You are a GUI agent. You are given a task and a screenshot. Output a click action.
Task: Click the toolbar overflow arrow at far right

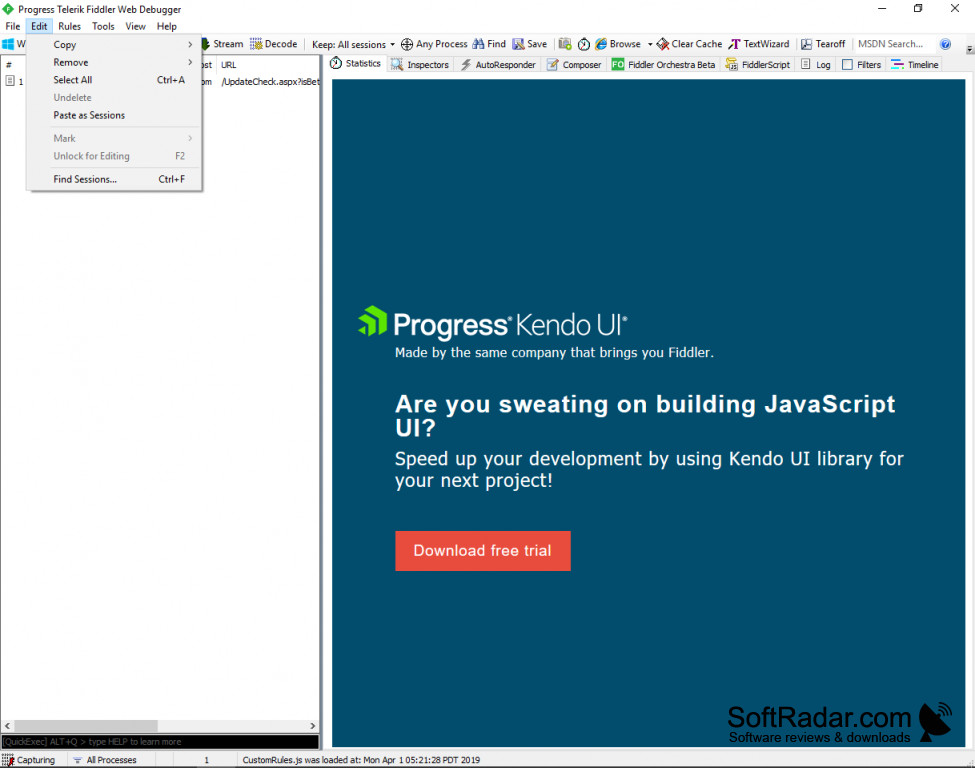tap(969, 49)
